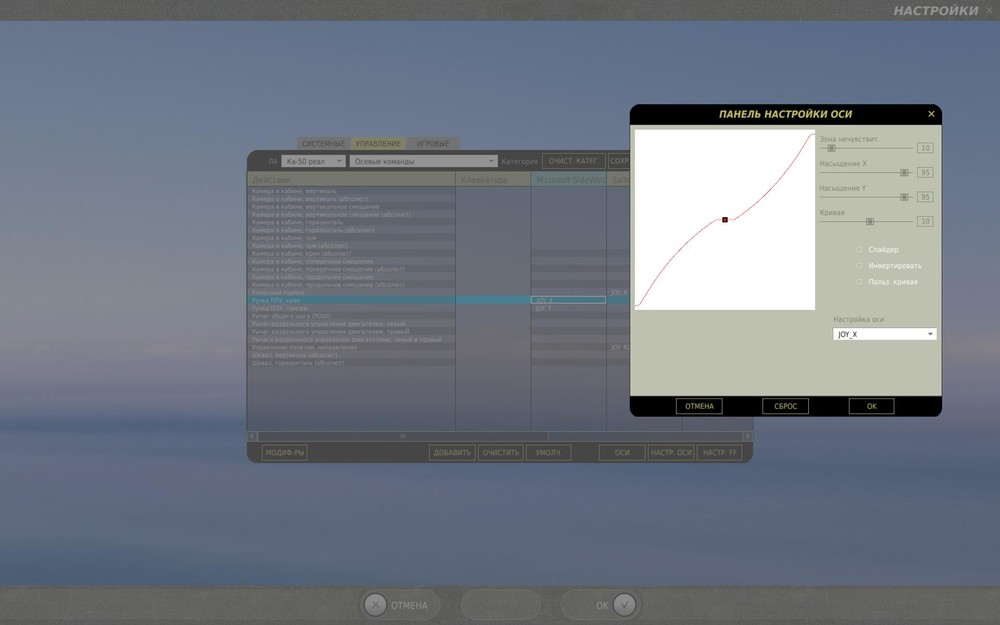Click ОТМЕНА in the axis tuning panel
The width and height of the screenshot is (1000, 625).
[x=699, y=406]
